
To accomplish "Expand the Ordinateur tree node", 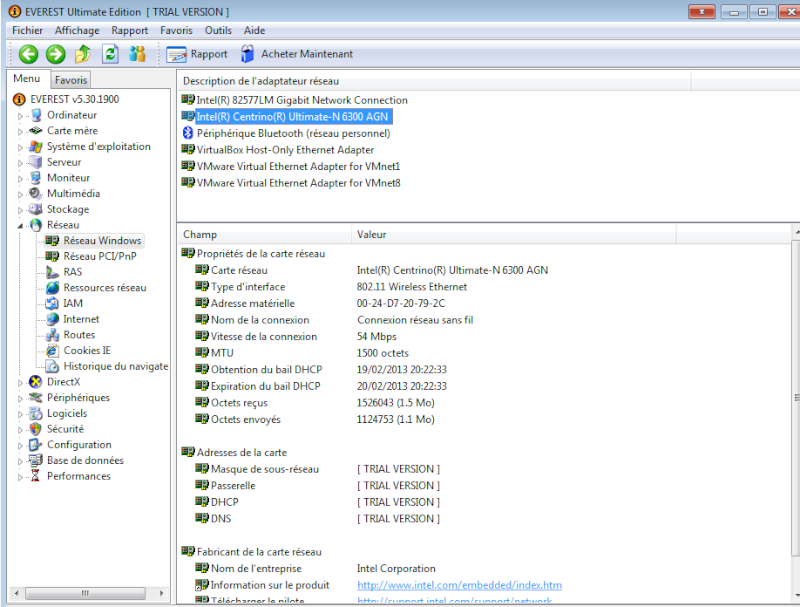I will tap(20, 116).
